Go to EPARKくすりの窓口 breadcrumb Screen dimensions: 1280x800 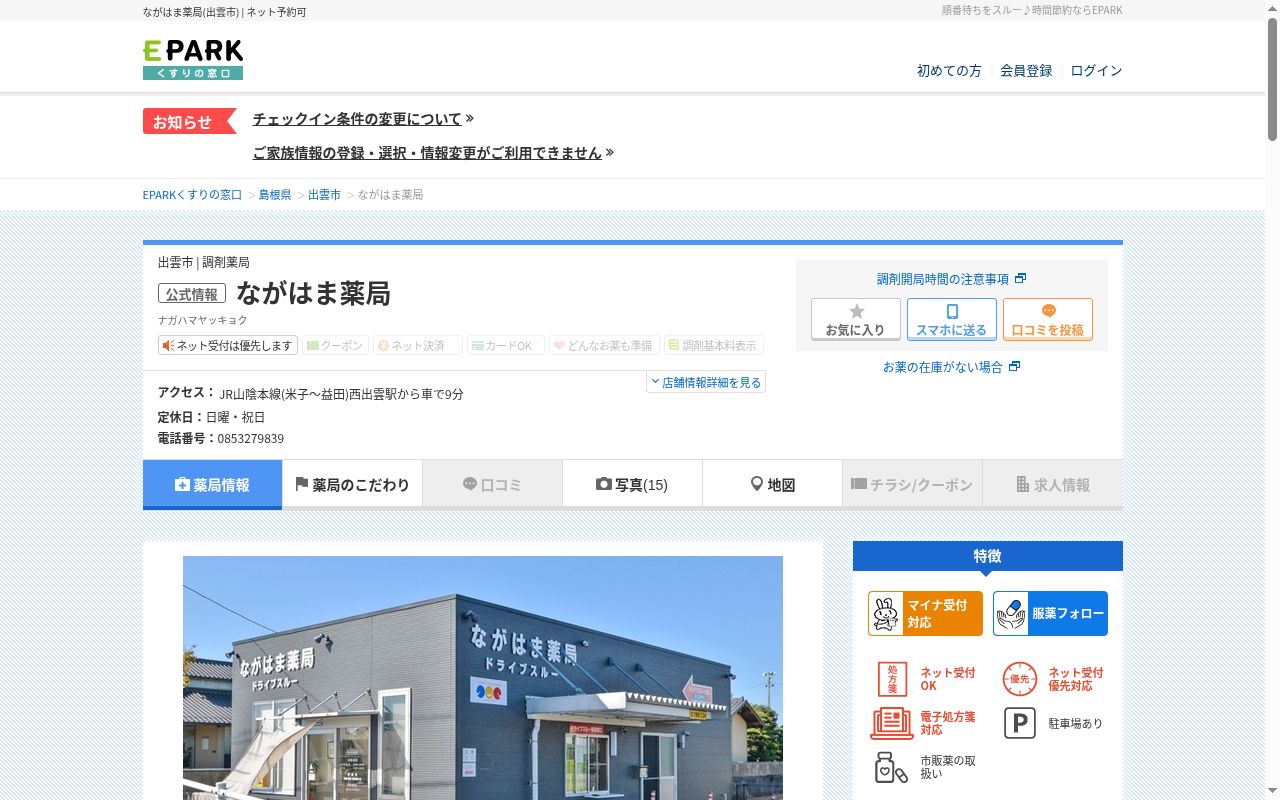pos(192,195)
